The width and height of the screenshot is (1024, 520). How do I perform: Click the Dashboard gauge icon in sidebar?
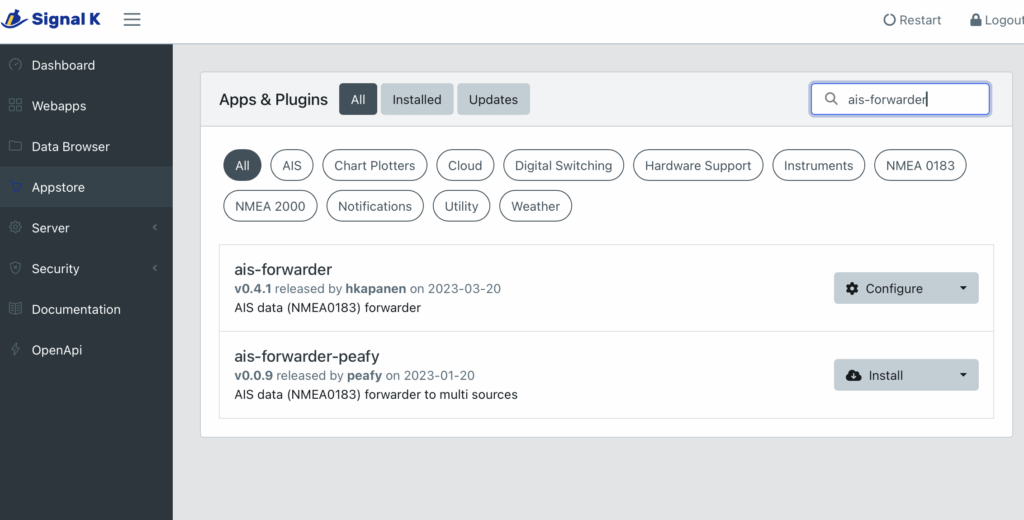tap(15, 65)
